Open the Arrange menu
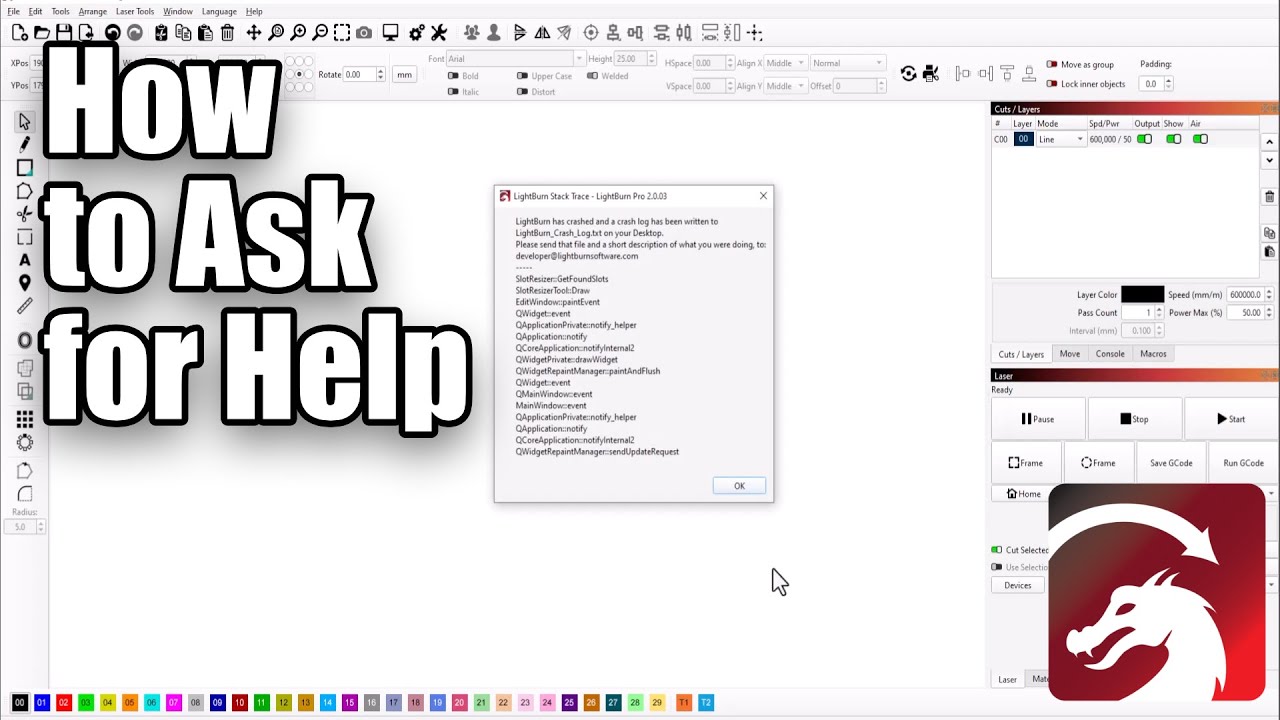 (x=92, y=11)
